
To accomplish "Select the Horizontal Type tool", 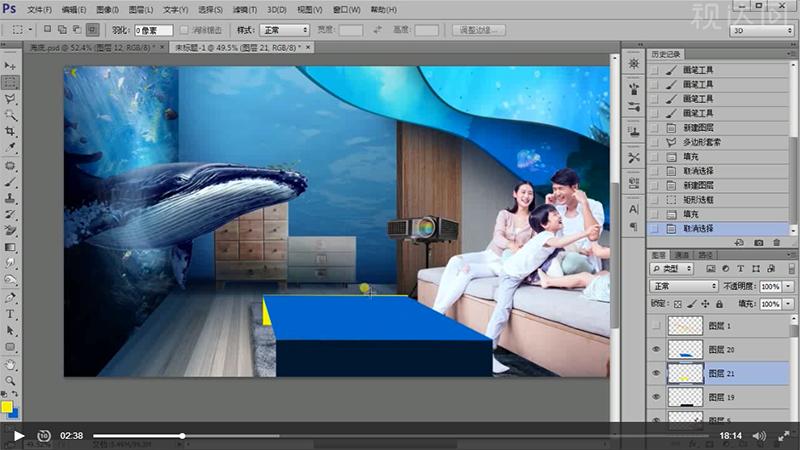I will (10, 314).
